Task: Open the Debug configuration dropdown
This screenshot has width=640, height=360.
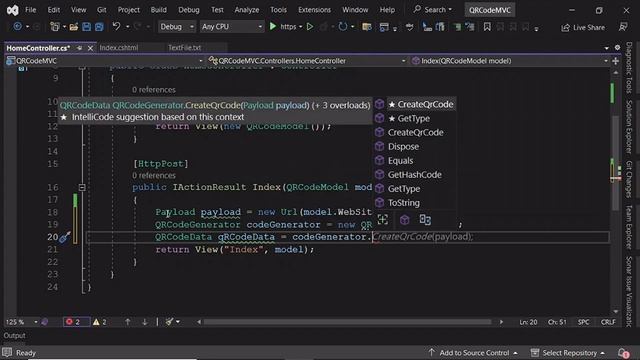Action: coord(176,27)
